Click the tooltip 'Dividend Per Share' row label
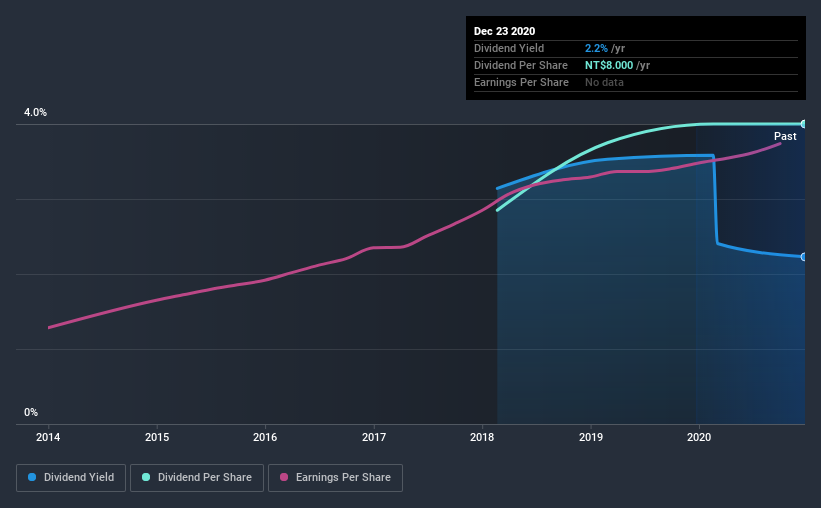 520,65
